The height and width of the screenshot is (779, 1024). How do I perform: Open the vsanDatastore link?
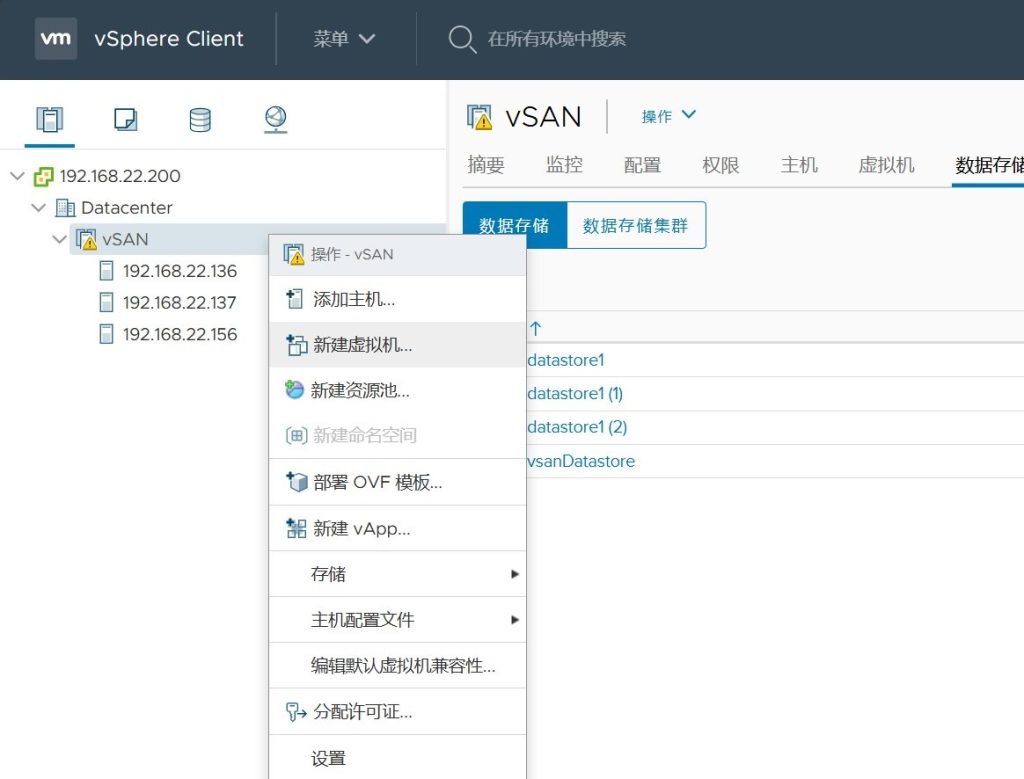[581, 461]
